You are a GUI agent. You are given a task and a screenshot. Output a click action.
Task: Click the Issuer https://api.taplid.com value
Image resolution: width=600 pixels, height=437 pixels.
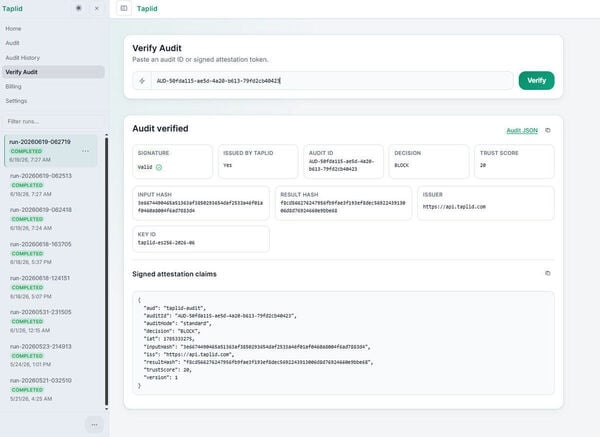[454, 207]
